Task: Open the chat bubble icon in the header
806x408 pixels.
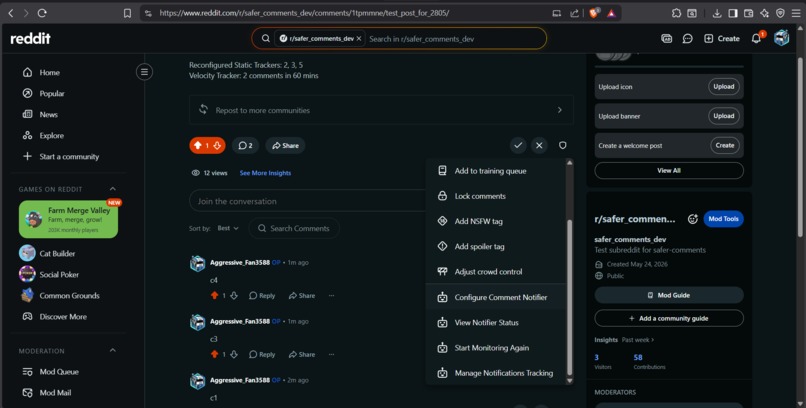Action: pos(687,39)
